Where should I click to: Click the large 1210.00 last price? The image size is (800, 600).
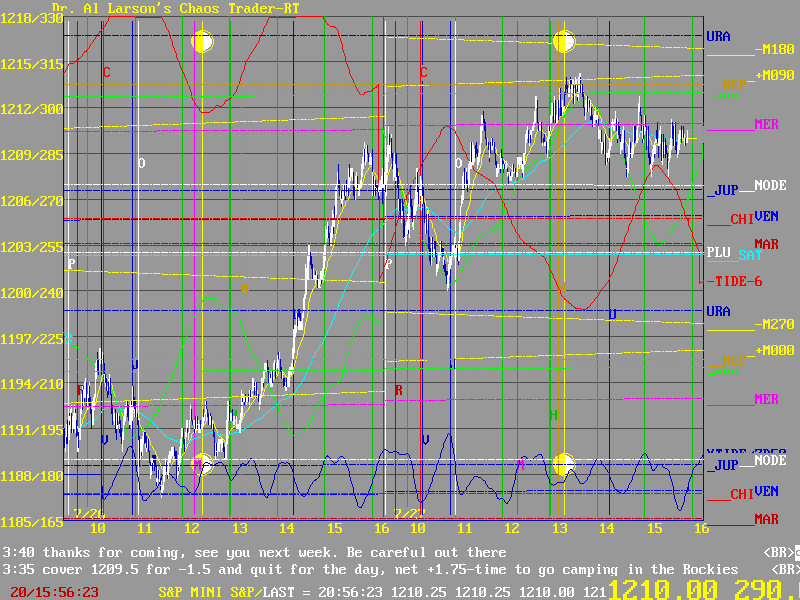point(660,590)
